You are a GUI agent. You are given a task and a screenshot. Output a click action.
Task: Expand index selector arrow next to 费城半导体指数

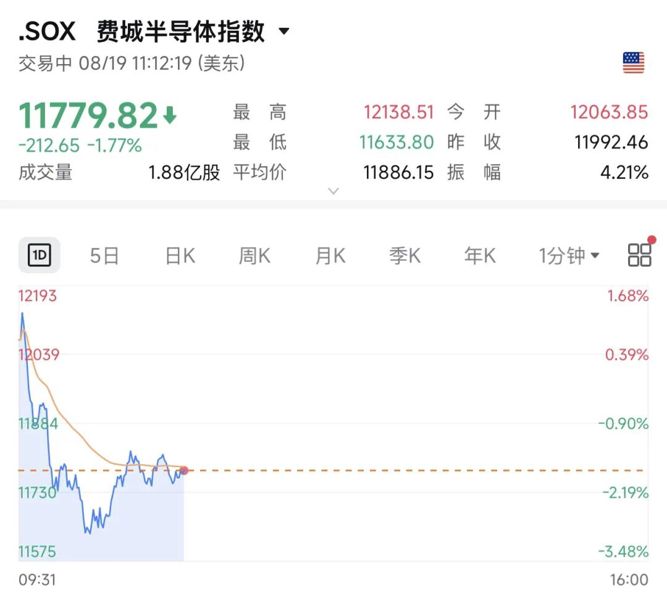284,31
